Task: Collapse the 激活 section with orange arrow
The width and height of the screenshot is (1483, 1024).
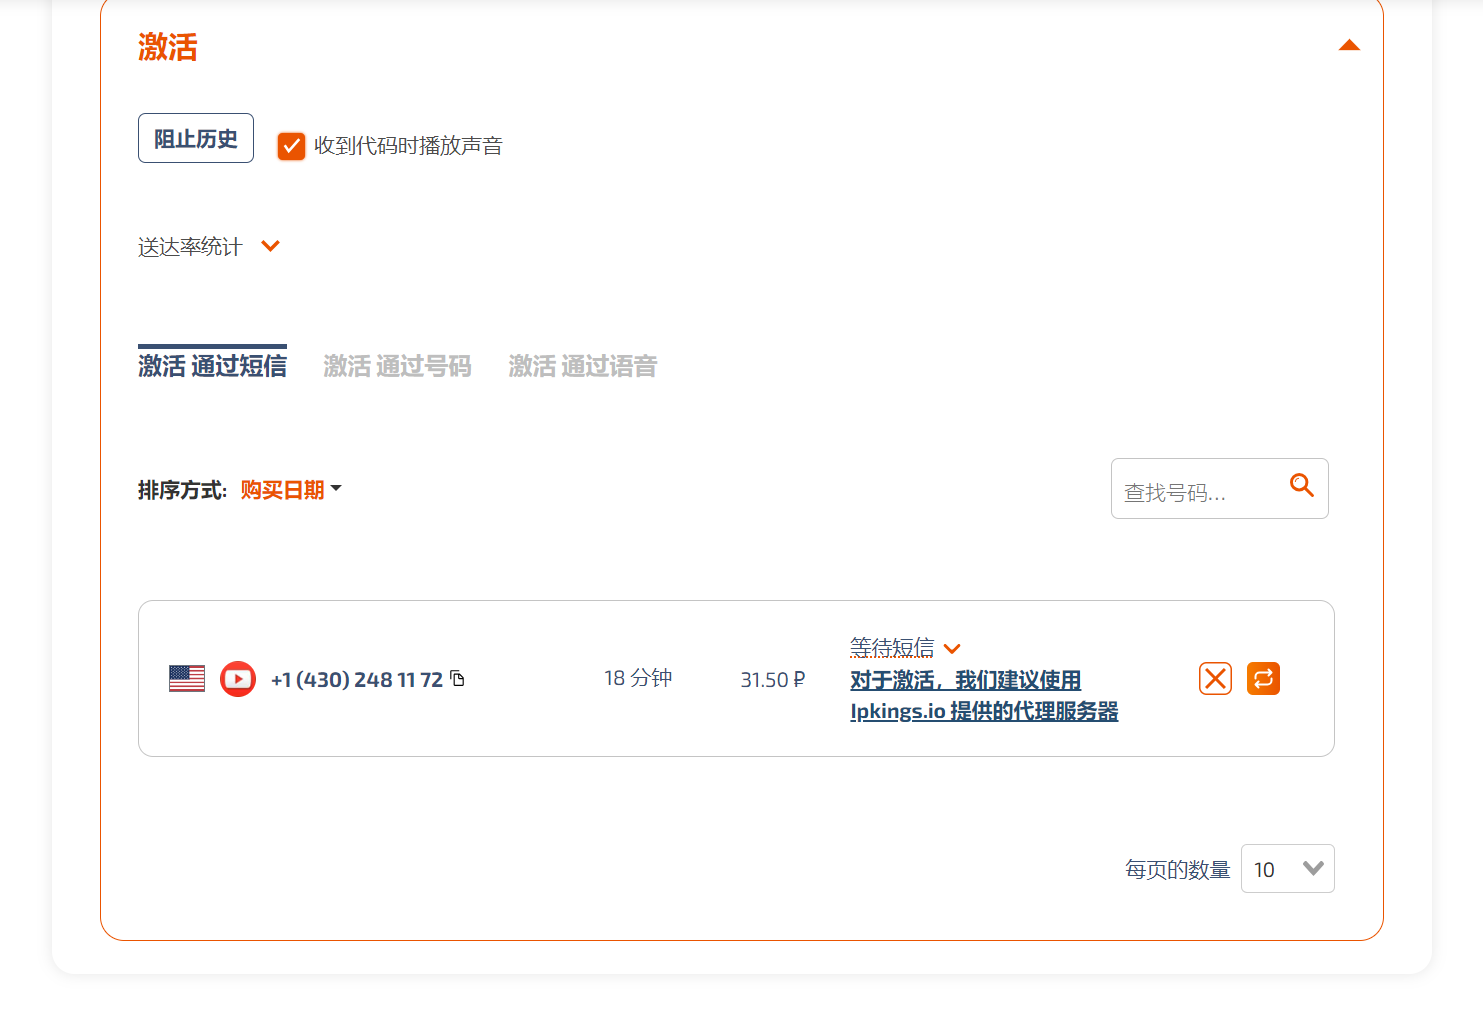Action: tap(1349, 45)
